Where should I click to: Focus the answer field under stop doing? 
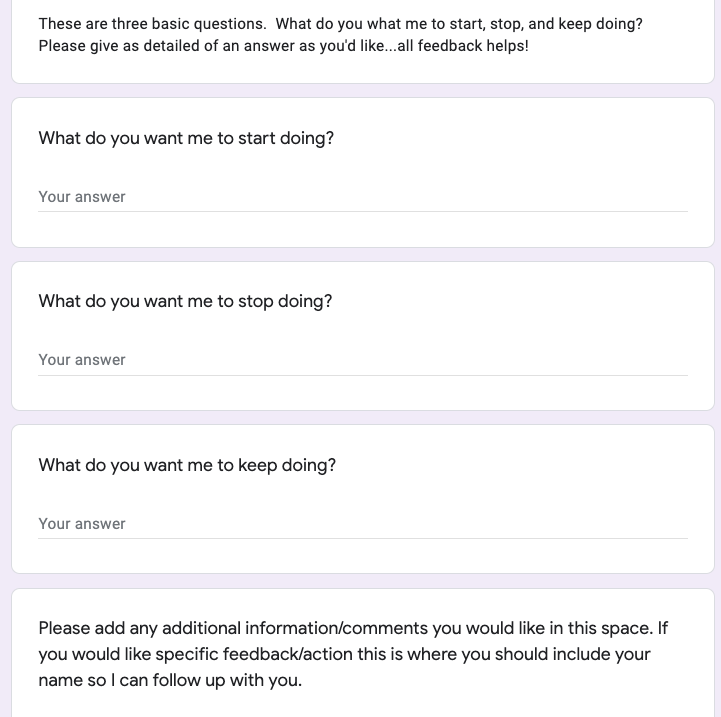tap(362, 360)
